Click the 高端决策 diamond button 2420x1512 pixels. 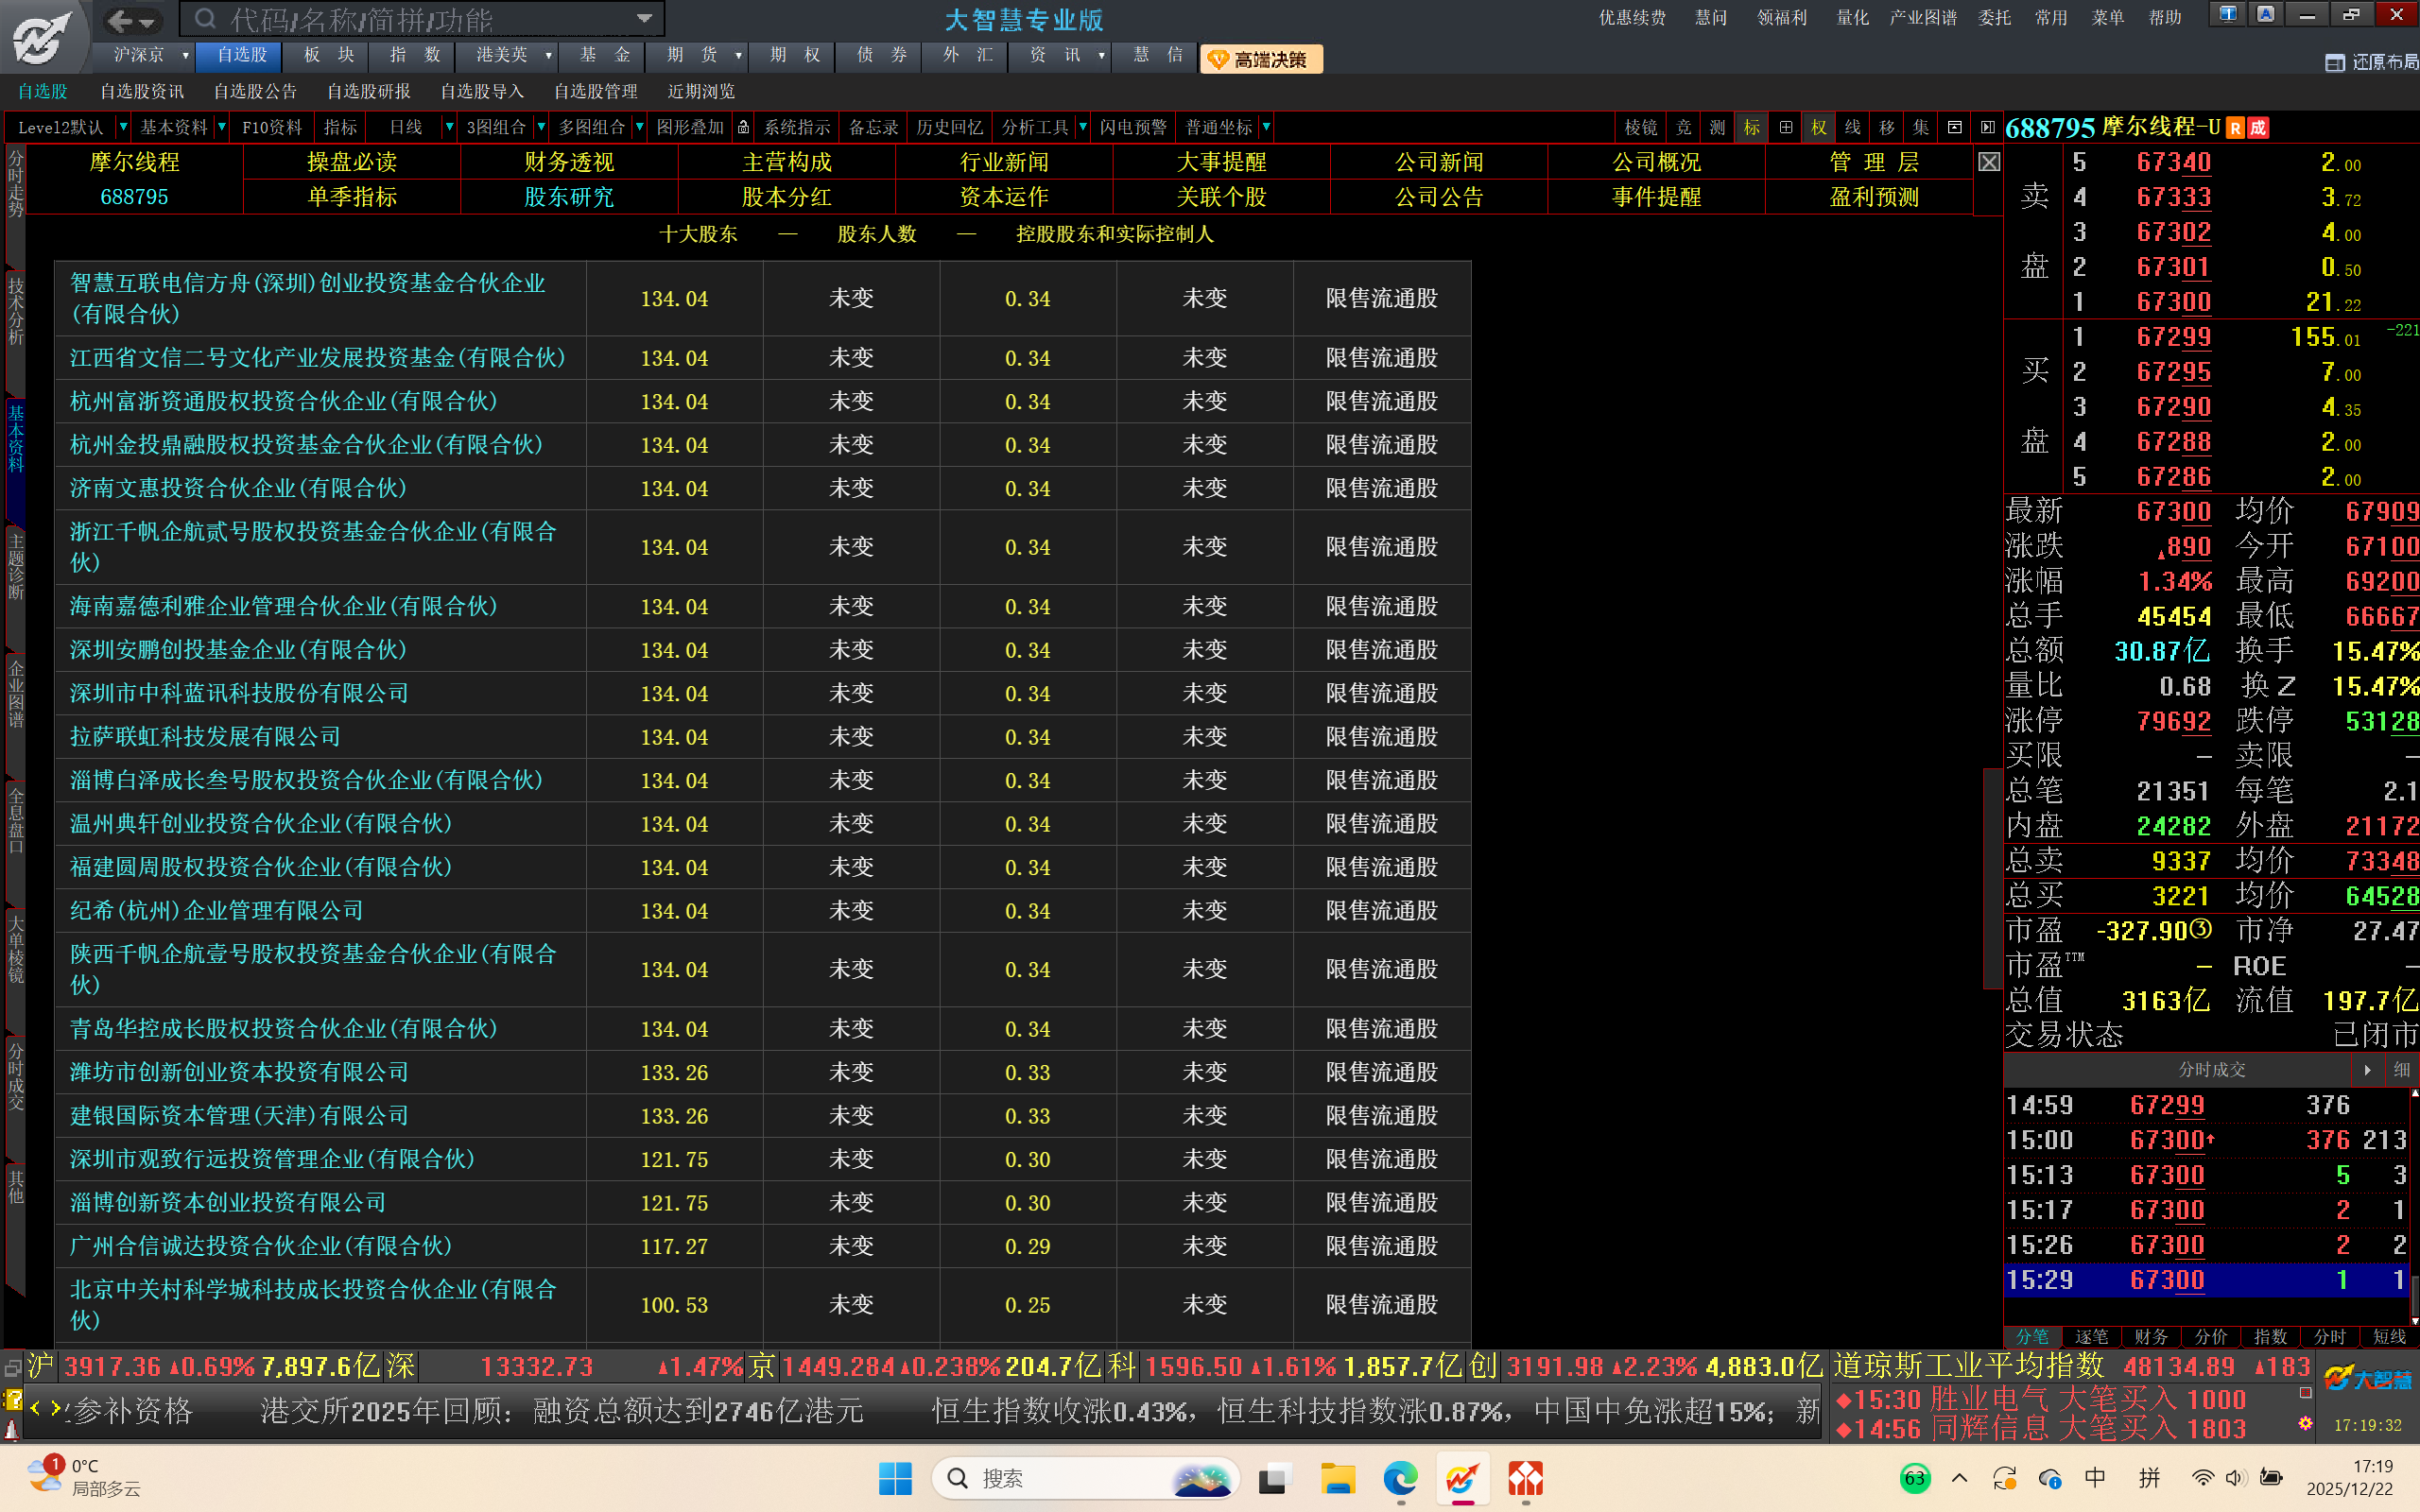[x=1261, y=60]
